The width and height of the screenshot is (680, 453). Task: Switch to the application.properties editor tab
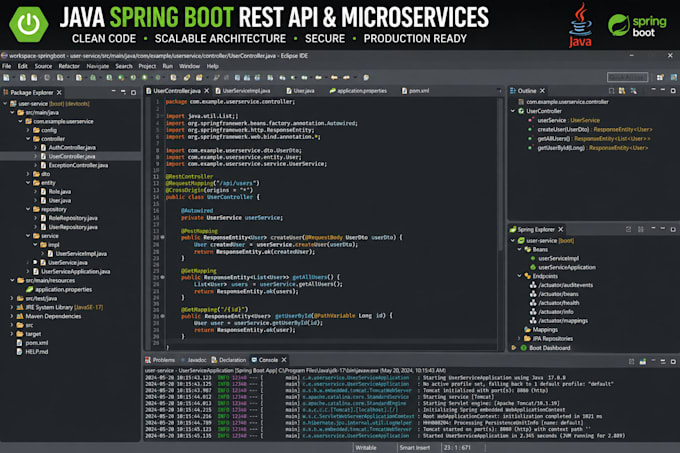point(358,91)
